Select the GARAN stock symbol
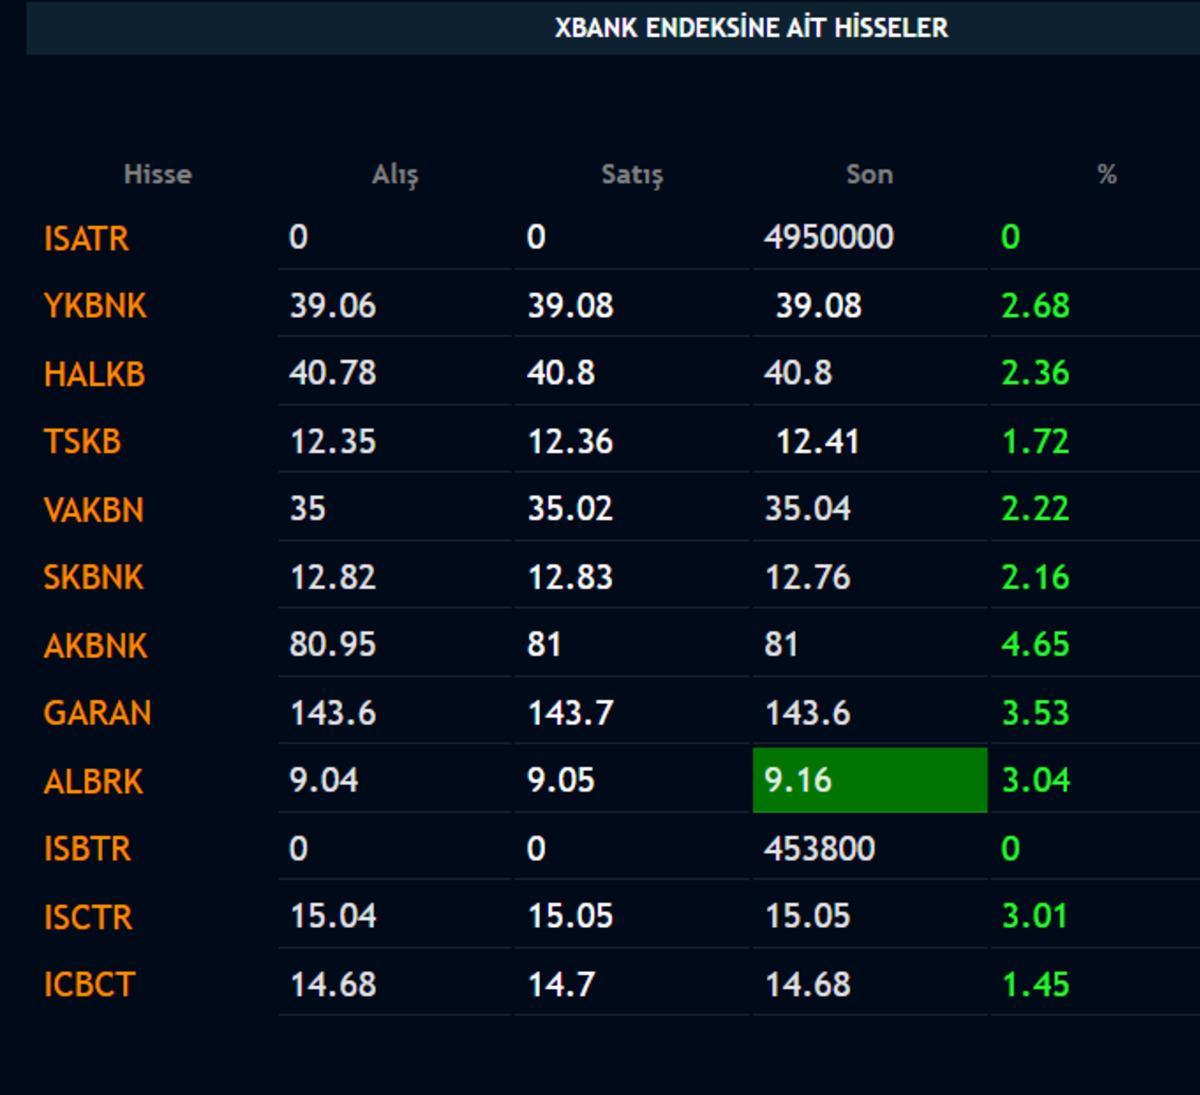Viewport: 1200px width, 1095px height. click(97, 713)
